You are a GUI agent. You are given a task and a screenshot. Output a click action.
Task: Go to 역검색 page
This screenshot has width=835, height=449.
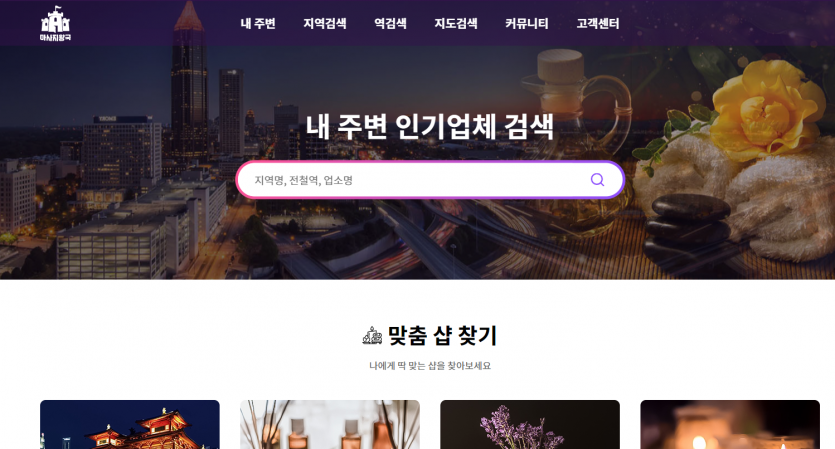[x=390, y=23]
